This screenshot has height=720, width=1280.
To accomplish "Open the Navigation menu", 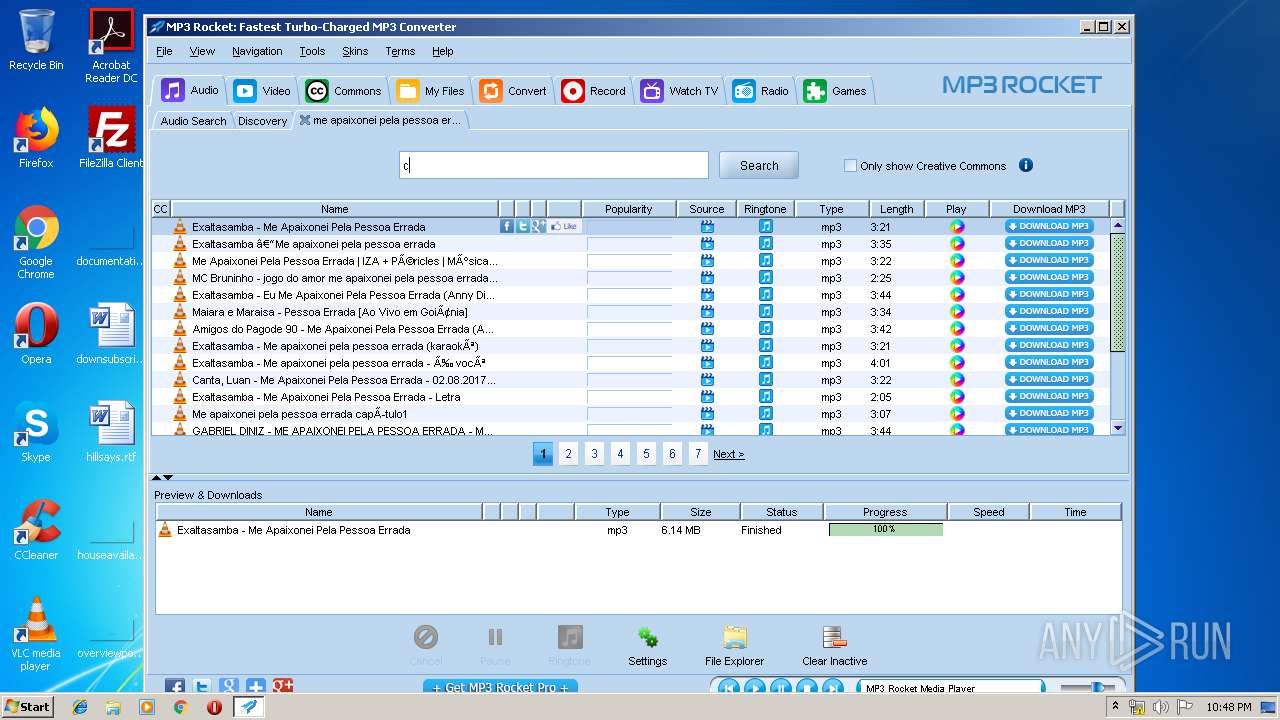I will coord(257,51).
